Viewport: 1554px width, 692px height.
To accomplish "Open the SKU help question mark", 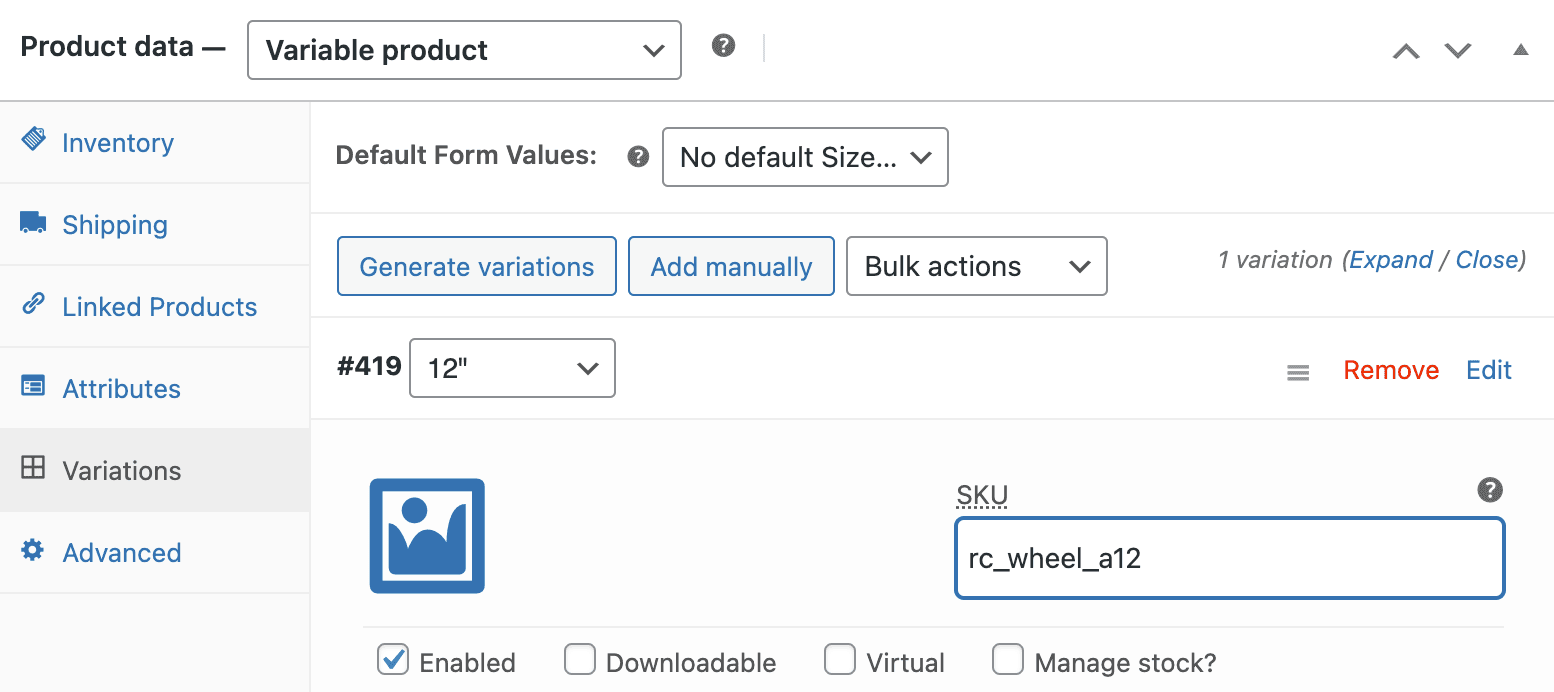I will click(x=1489, y=490).
